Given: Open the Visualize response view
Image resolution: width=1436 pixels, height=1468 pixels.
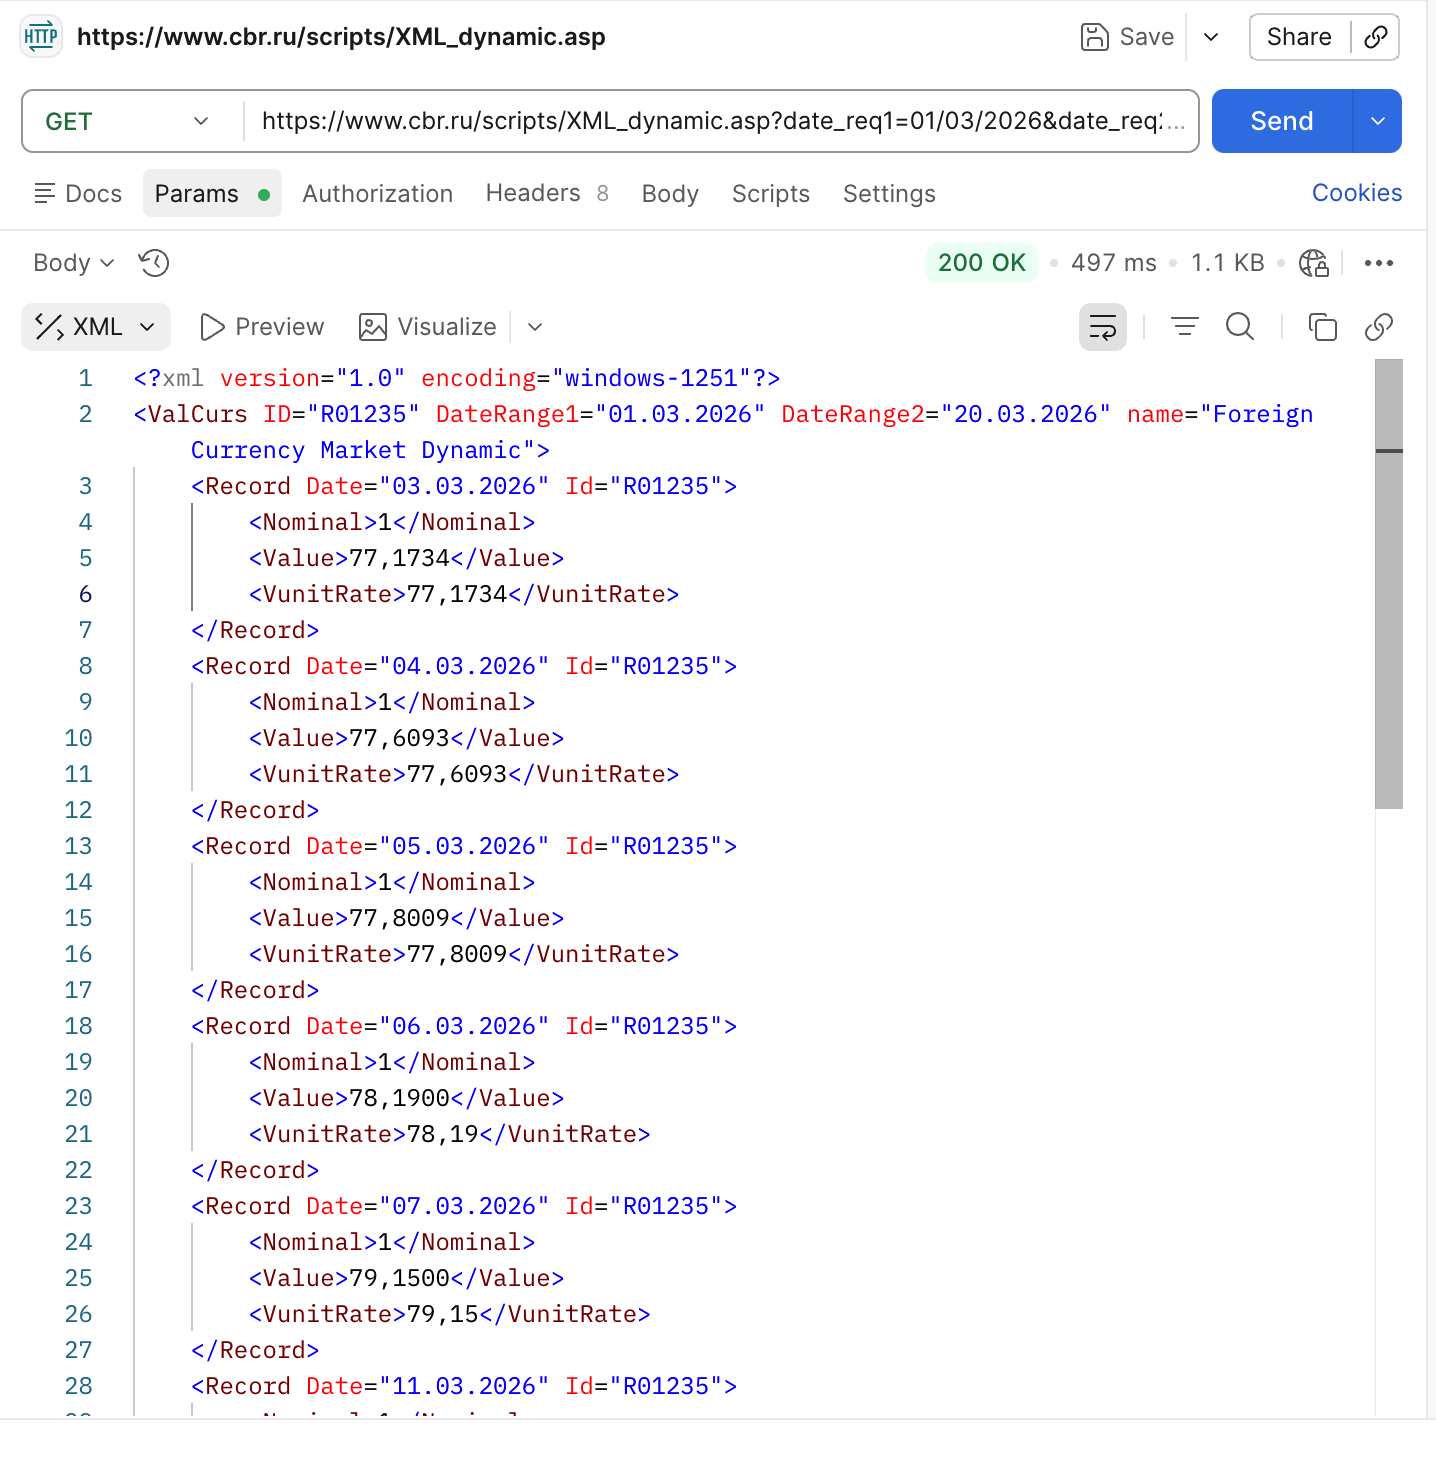Looking at the screenshot, I should click(x=428, y=326).
